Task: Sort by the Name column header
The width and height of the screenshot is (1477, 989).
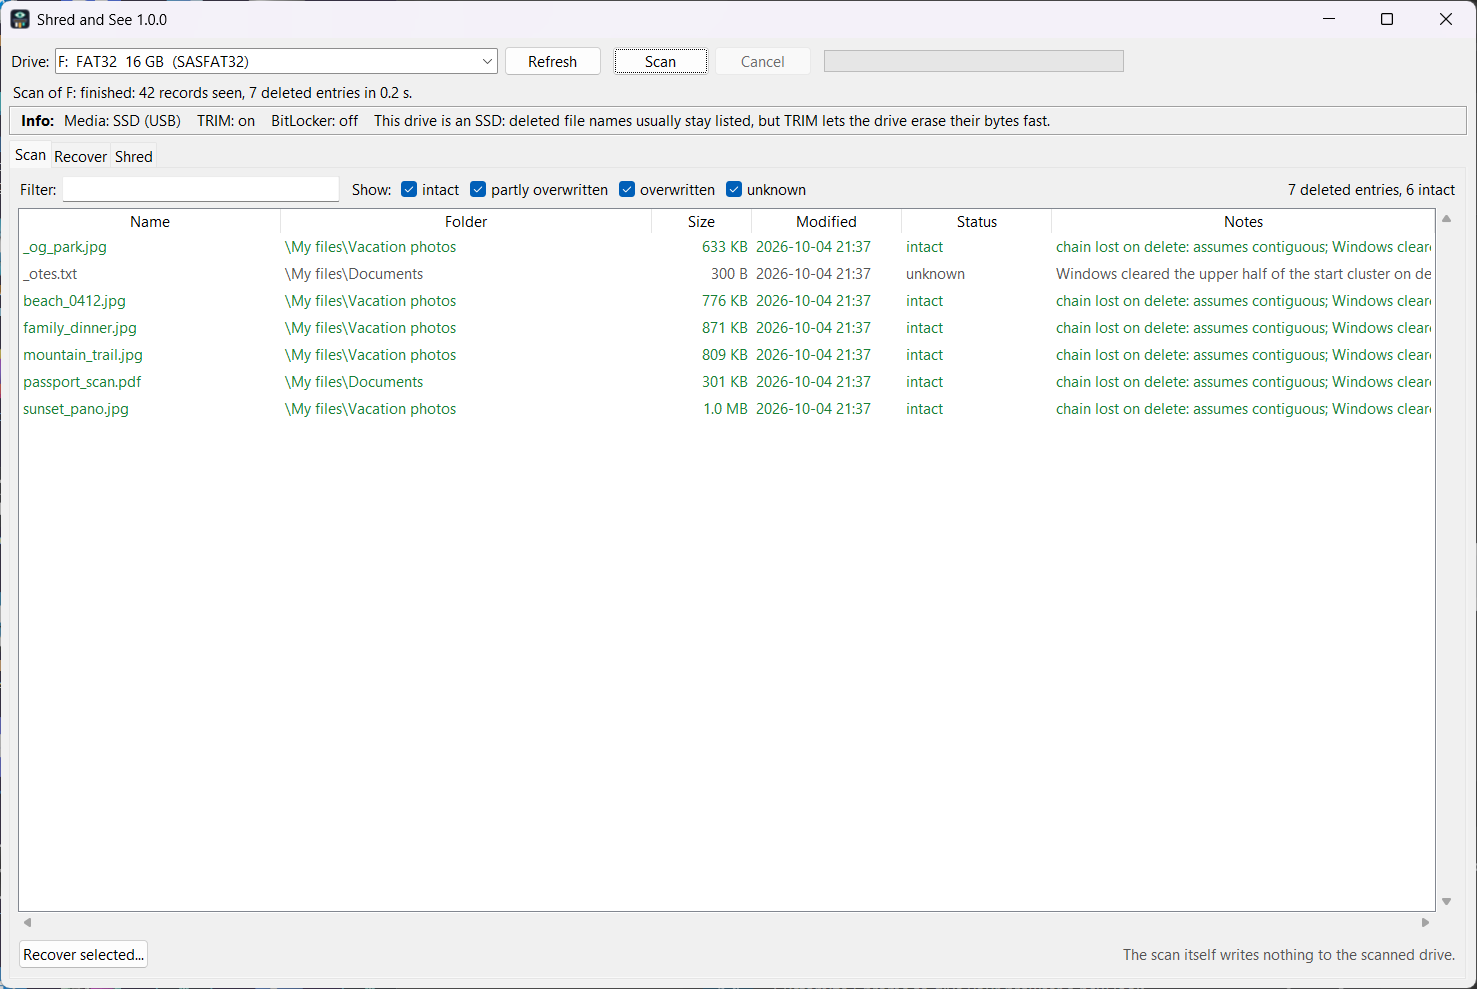Action: (x=150, y=222)
